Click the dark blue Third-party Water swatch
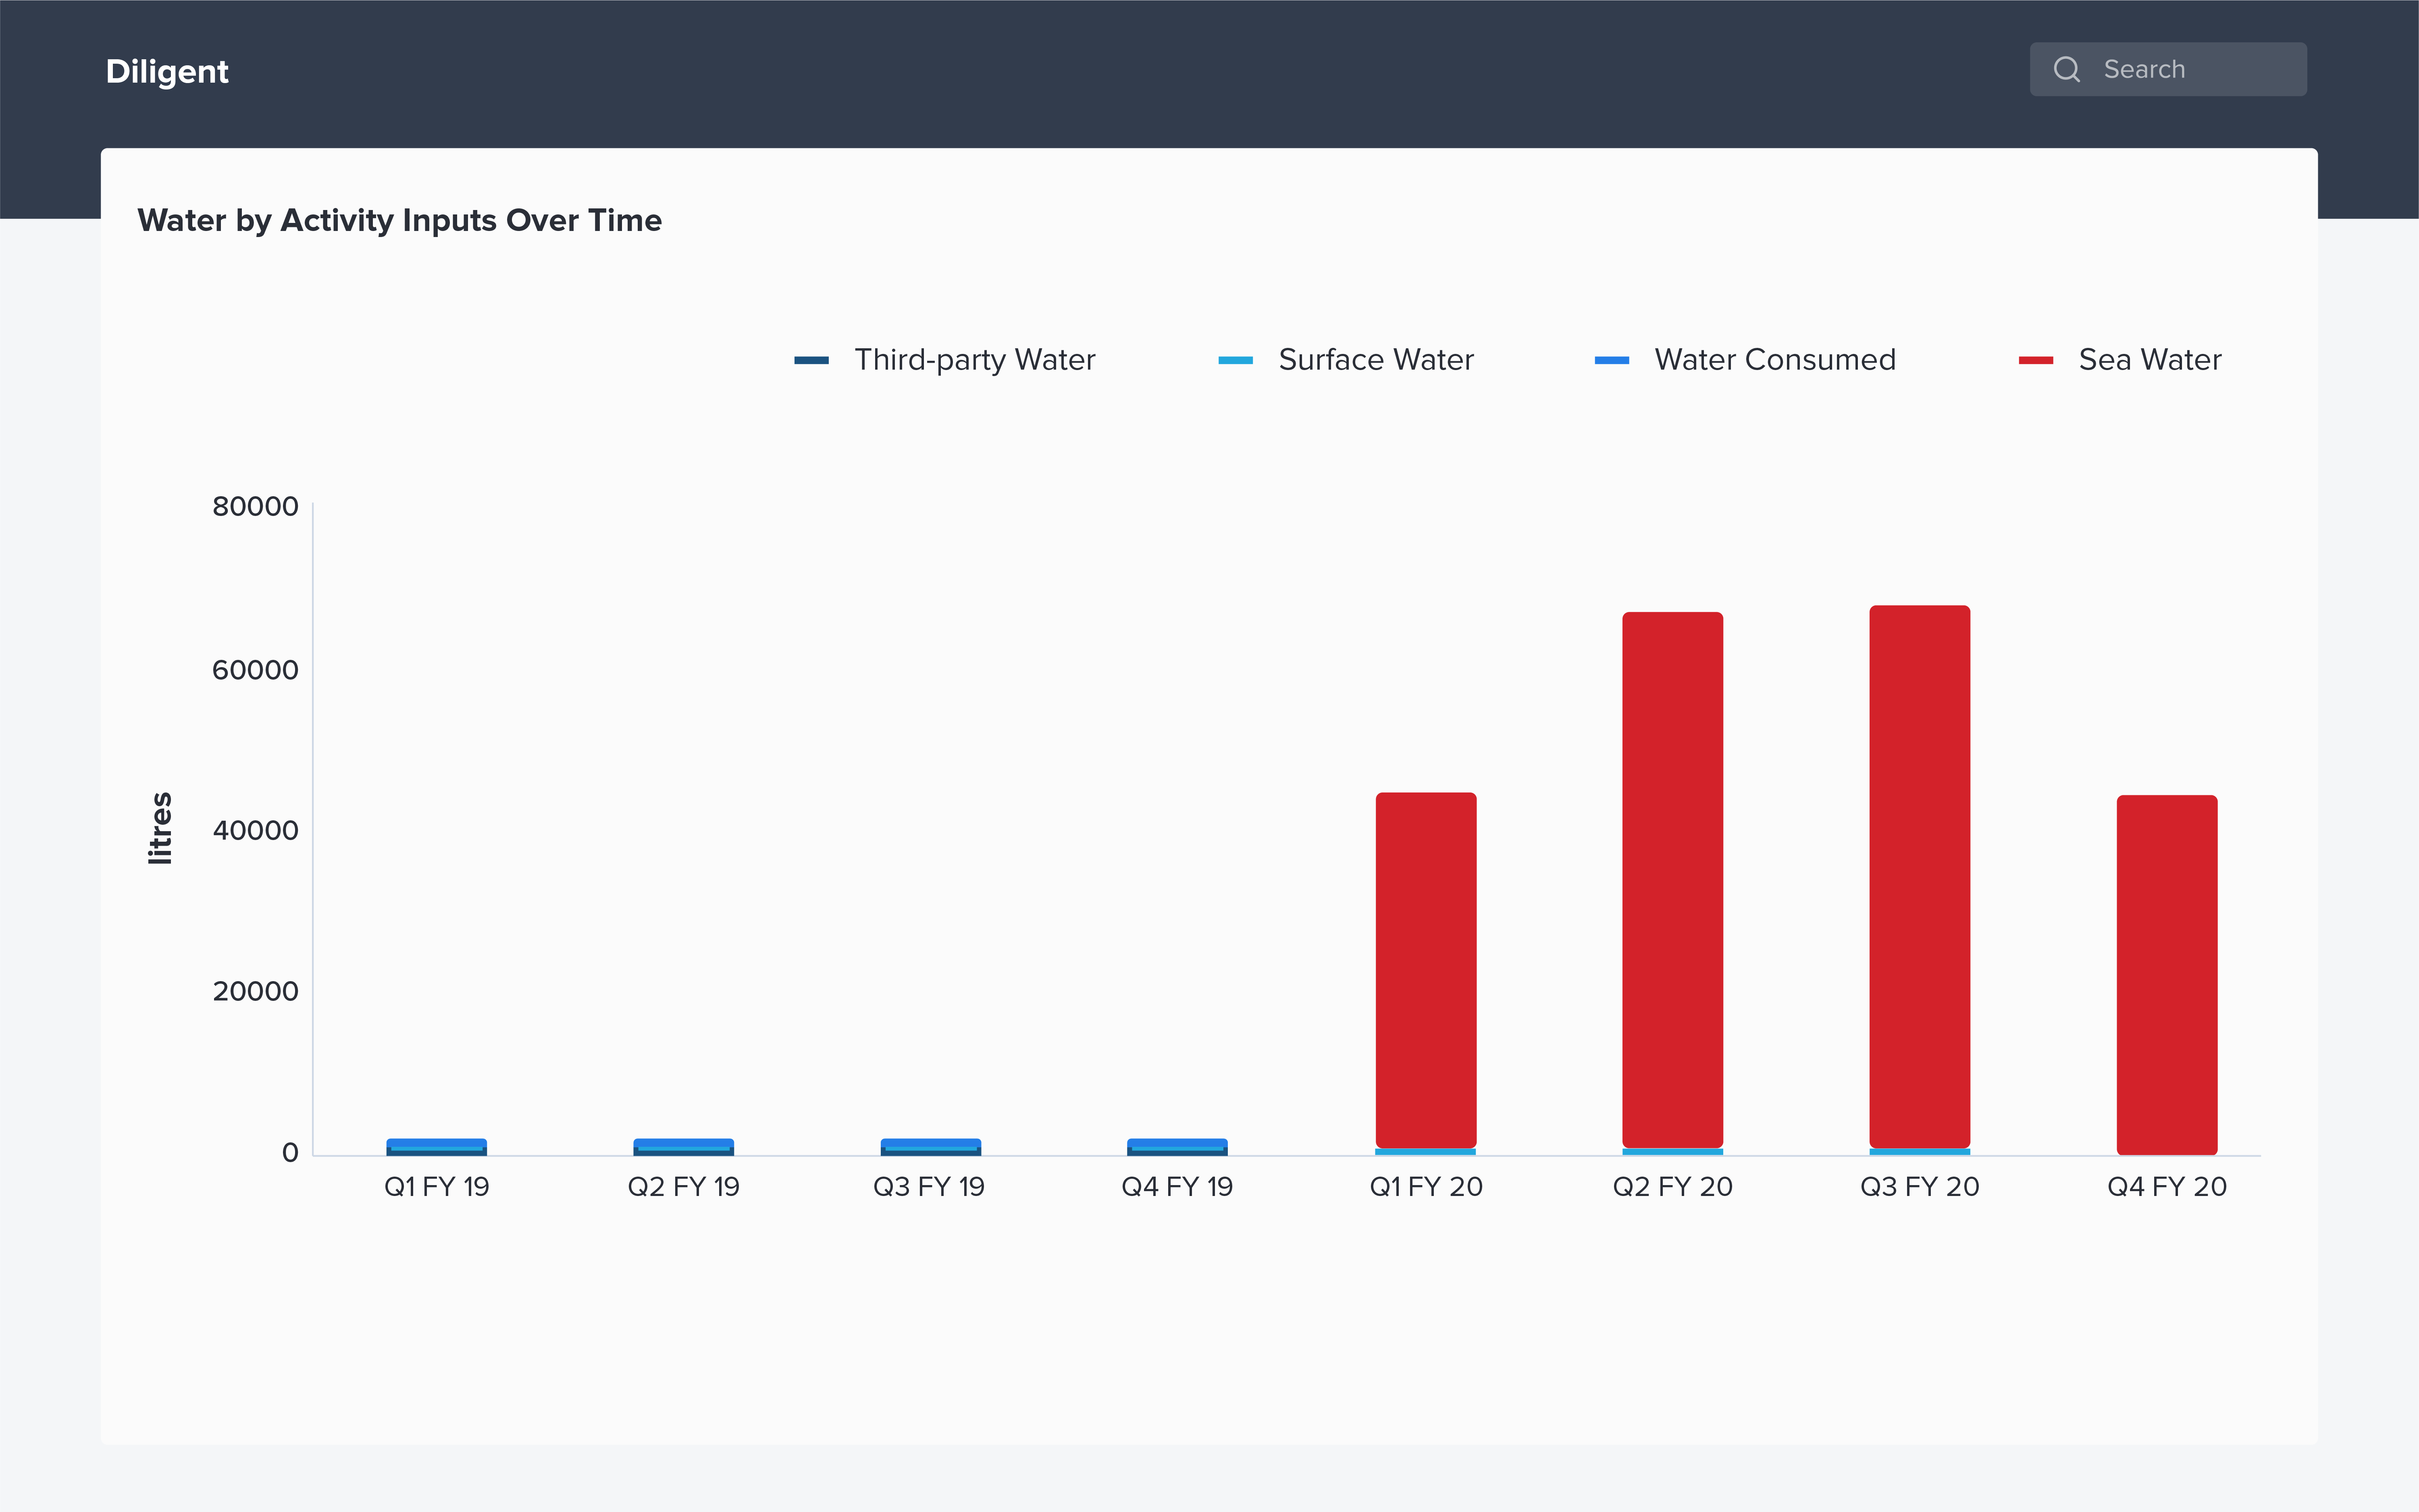 pyautogui.click(x=811, y=360)
